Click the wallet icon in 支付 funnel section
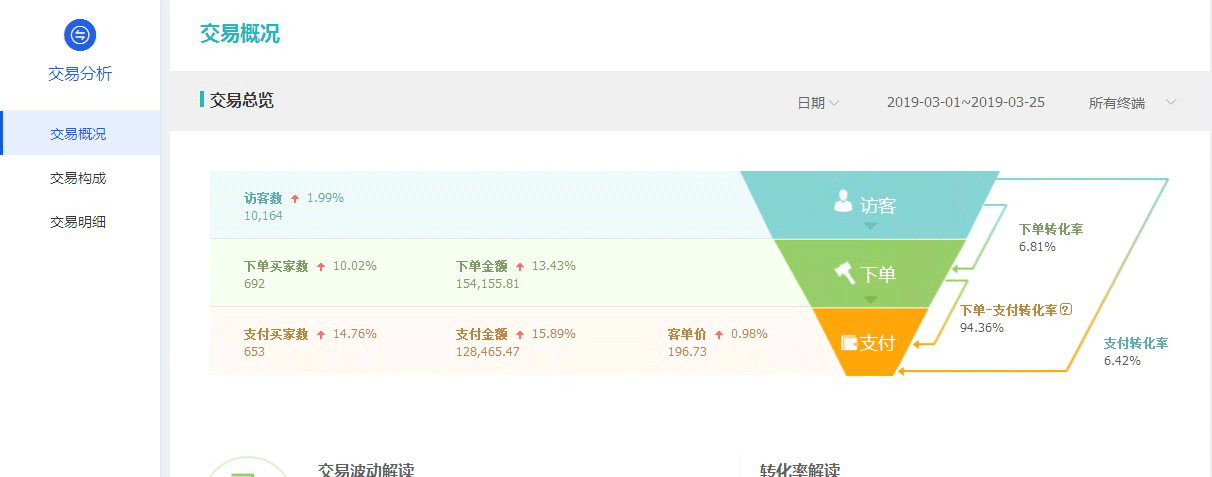 849,343
